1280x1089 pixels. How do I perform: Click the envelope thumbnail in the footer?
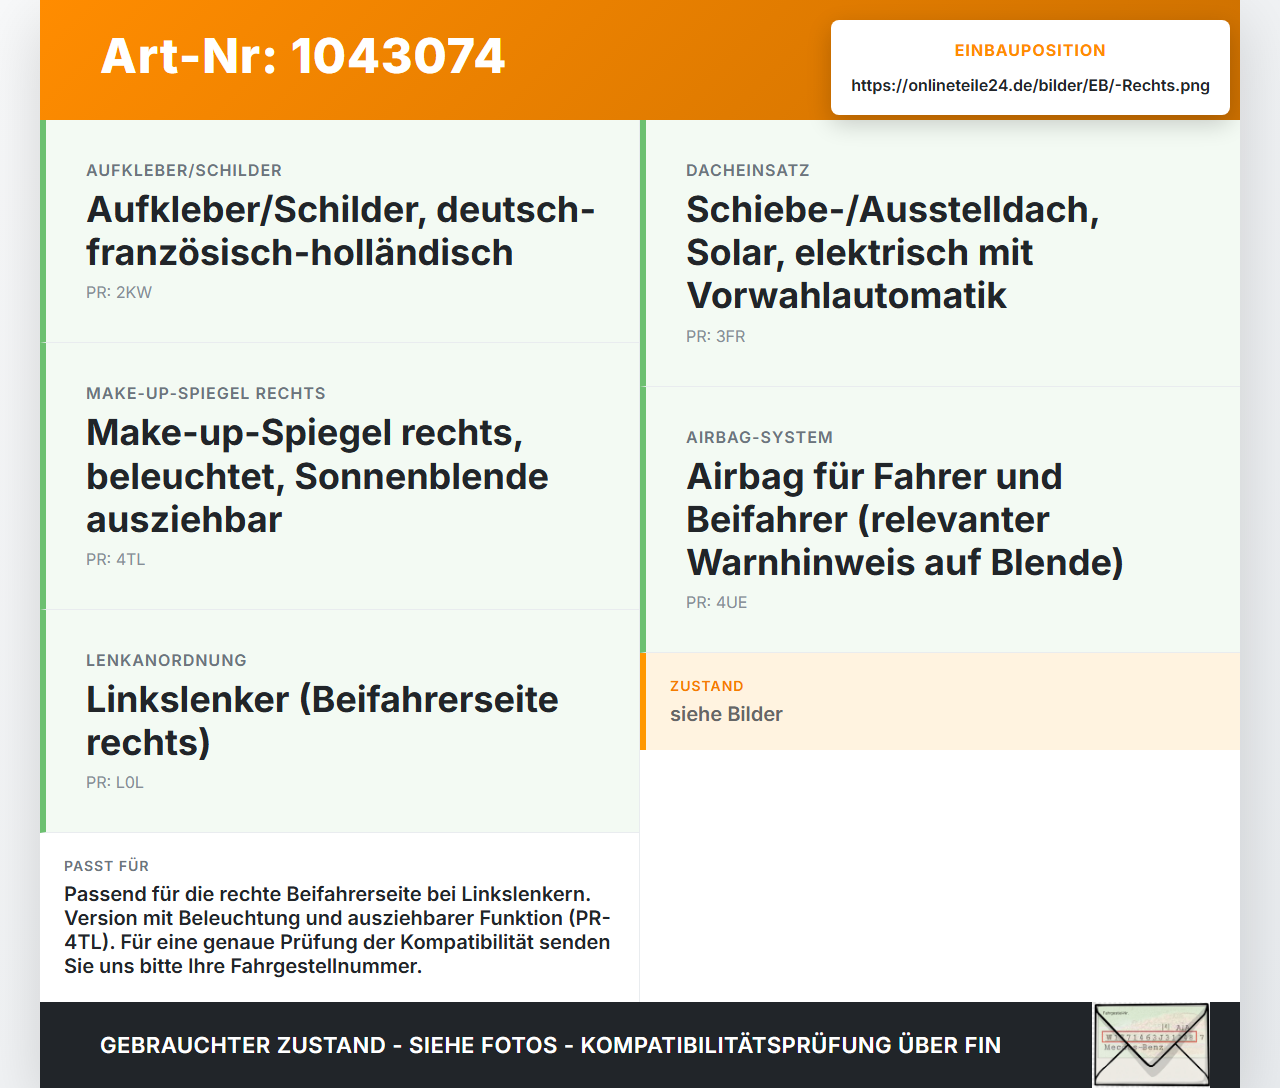click(1151, 1045)
